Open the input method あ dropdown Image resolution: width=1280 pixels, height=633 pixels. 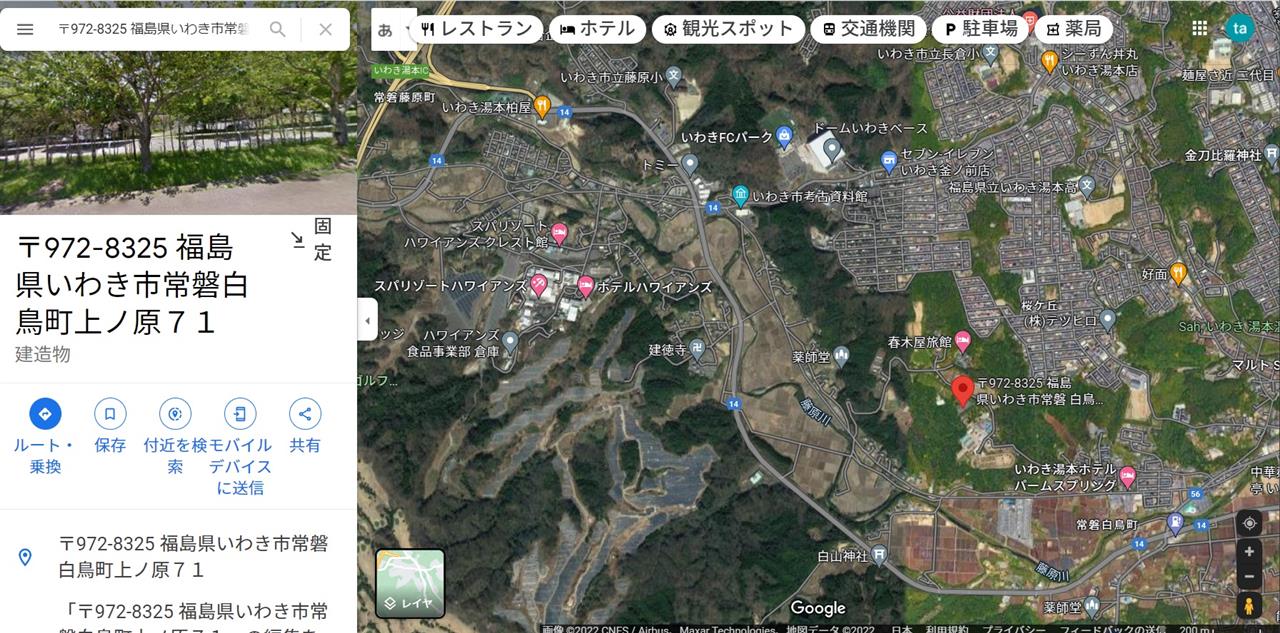[392, 29]
